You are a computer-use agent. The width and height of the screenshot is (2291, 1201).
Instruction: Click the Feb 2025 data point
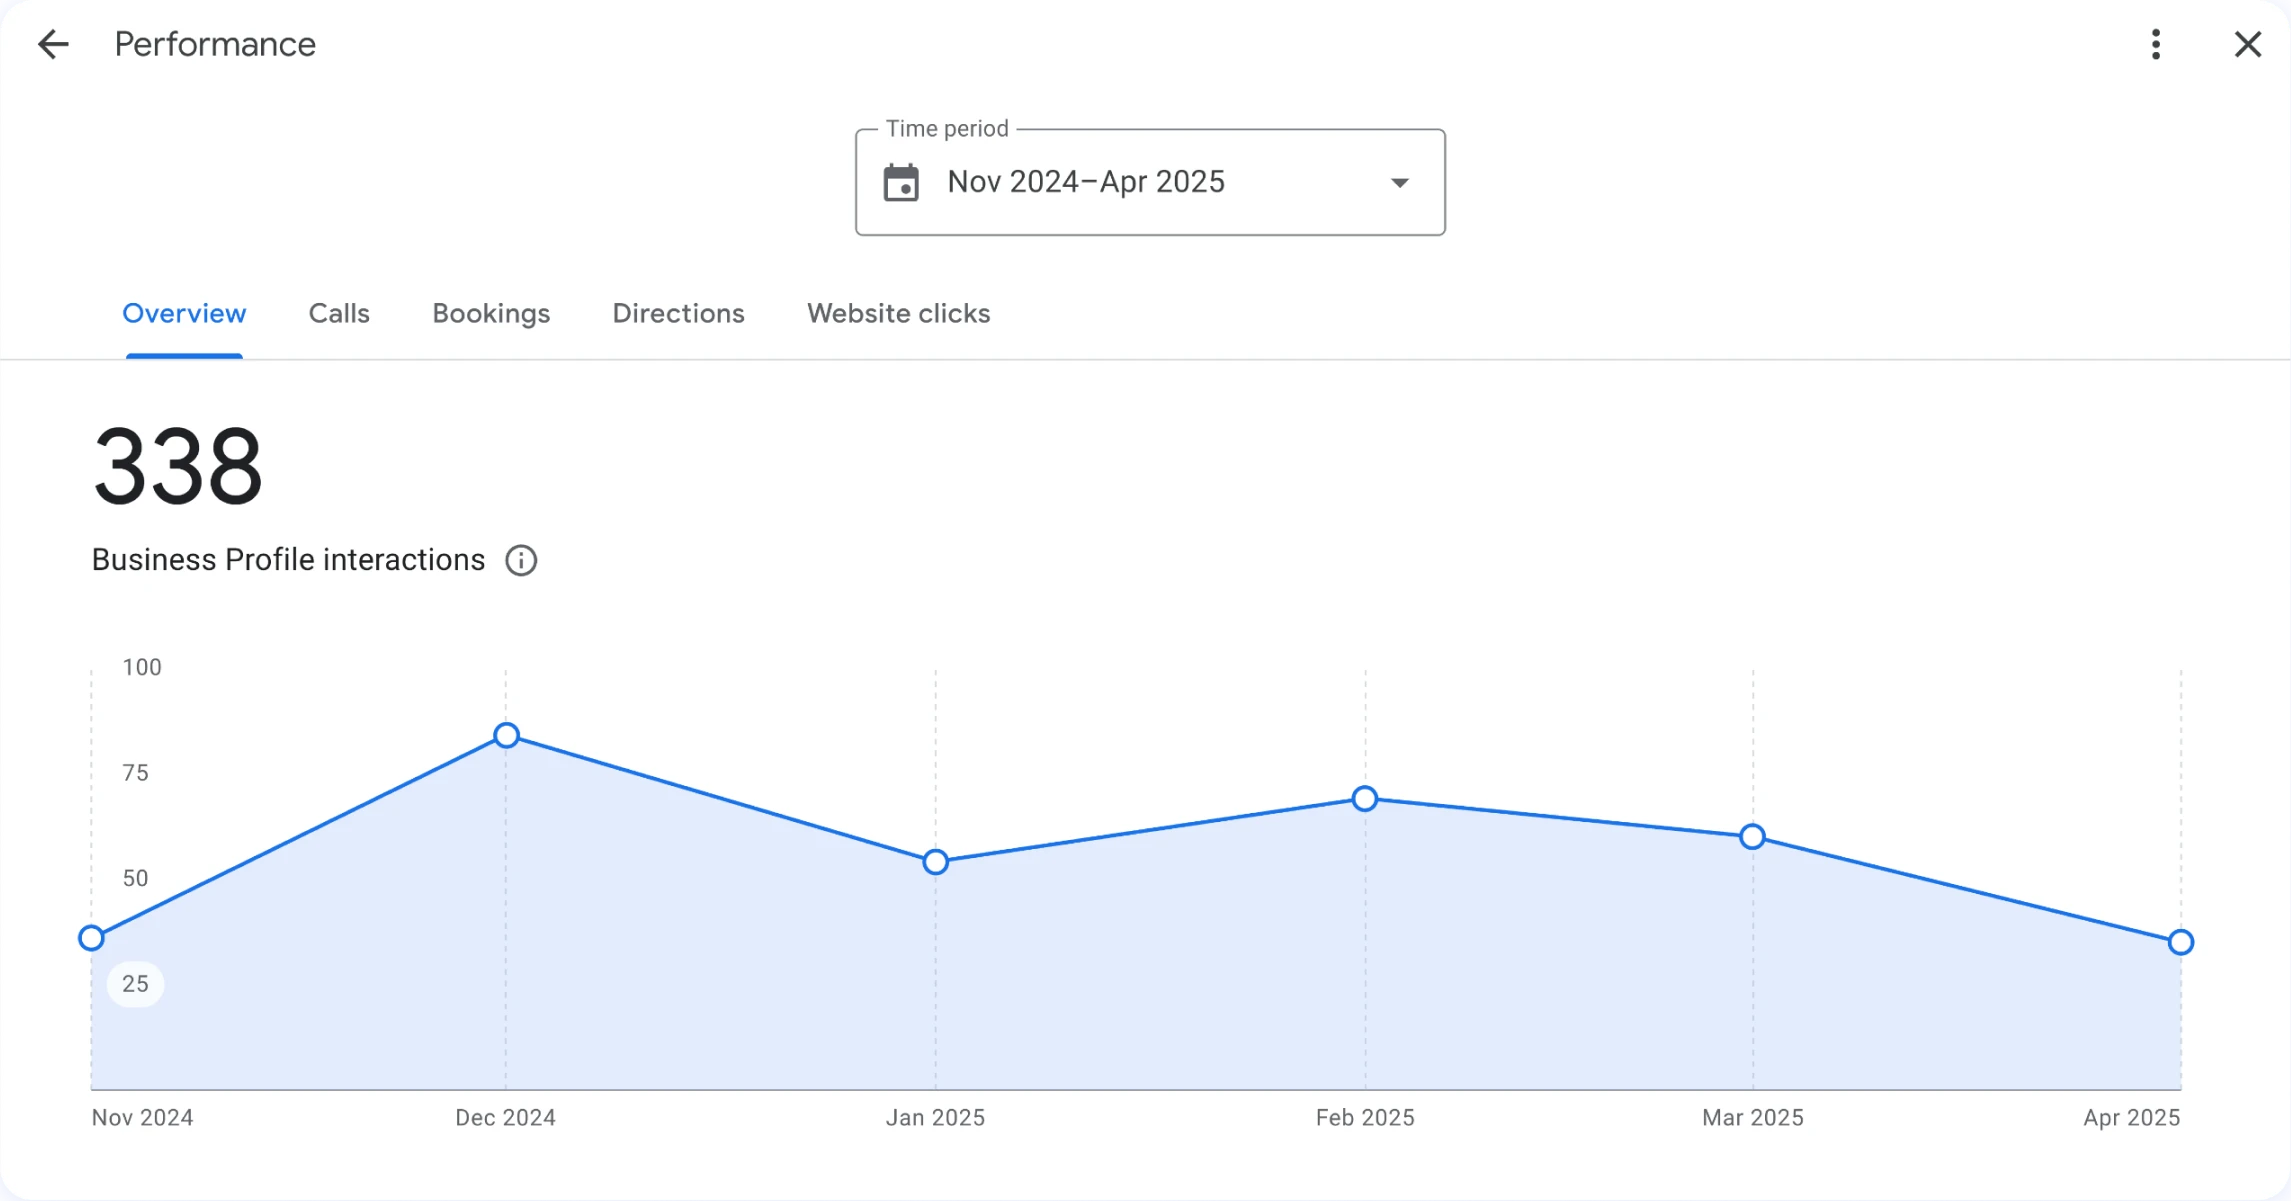pos(1365,799)
